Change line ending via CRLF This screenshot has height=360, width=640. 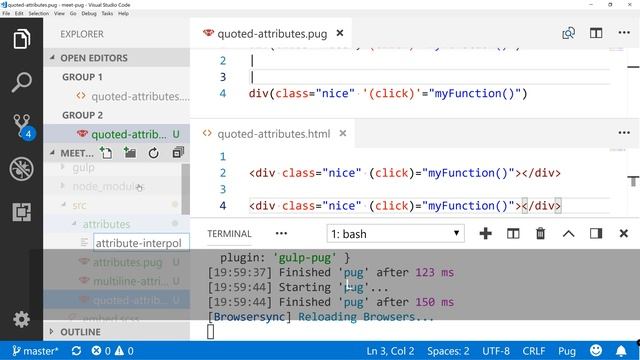coord(533,351)
